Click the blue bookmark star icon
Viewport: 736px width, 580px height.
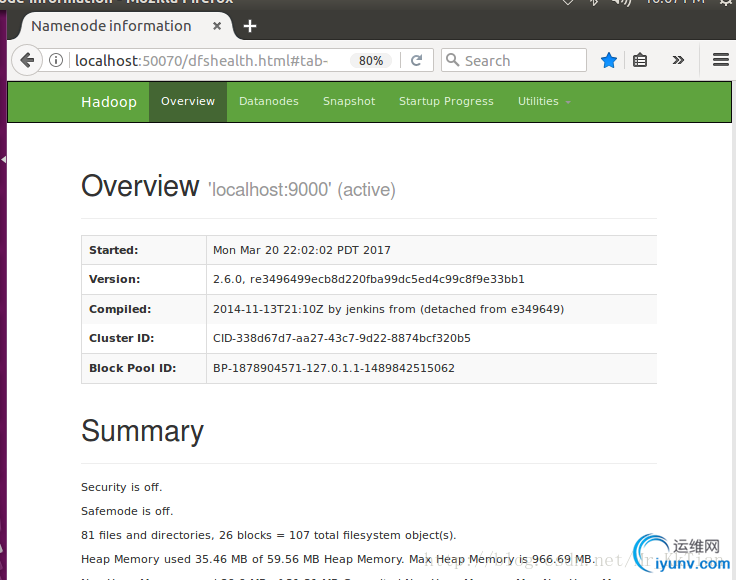click(608, 60)
